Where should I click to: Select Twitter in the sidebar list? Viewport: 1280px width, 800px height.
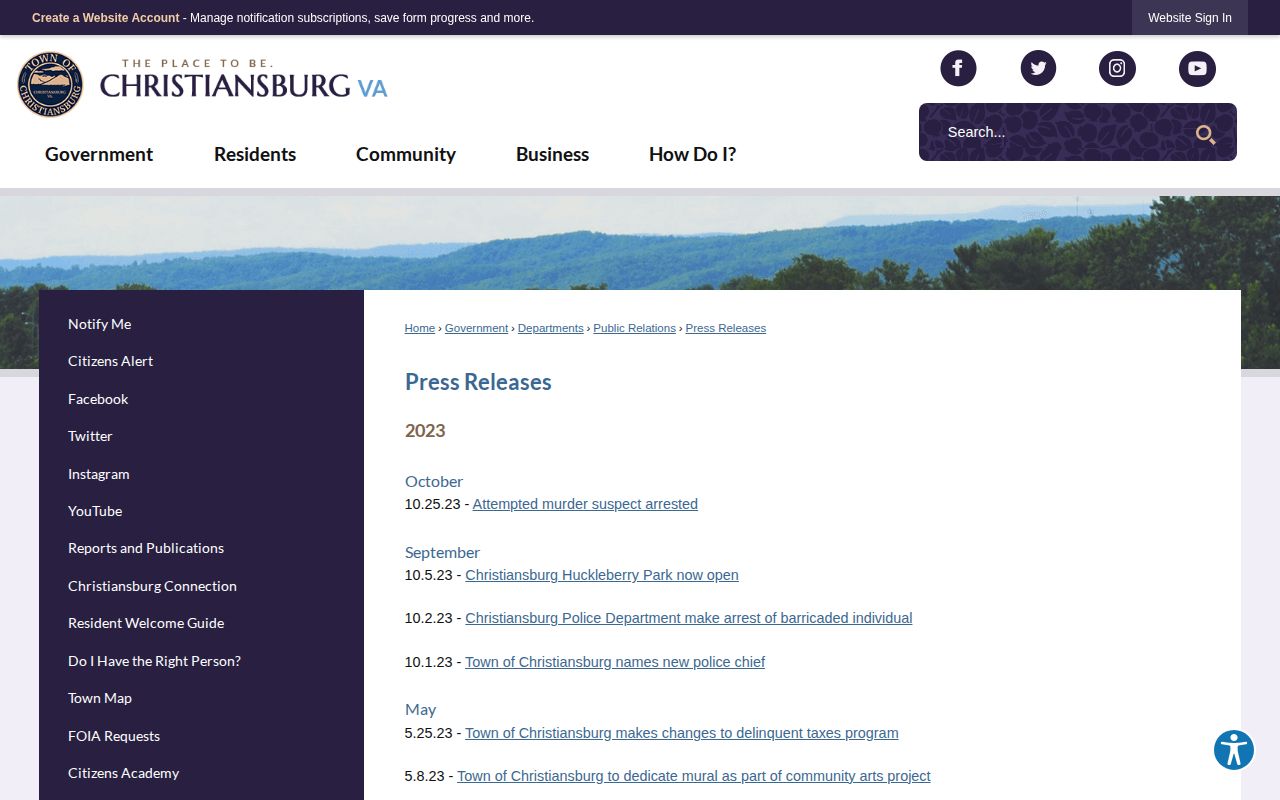(90, 436)
